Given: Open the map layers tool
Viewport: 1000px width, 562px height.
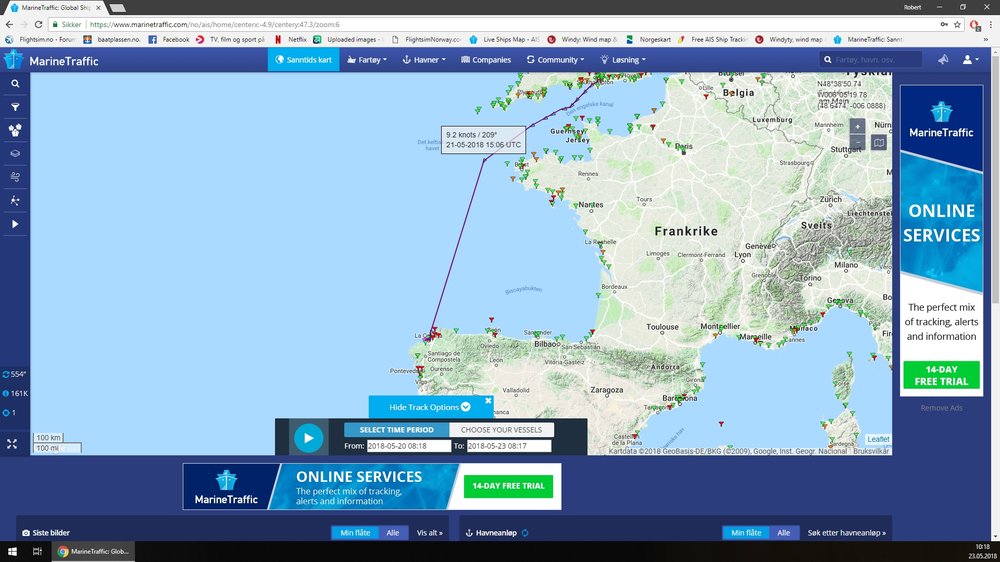Looking at the screenshot, I should pyautogui.click(x=15, y=154).
